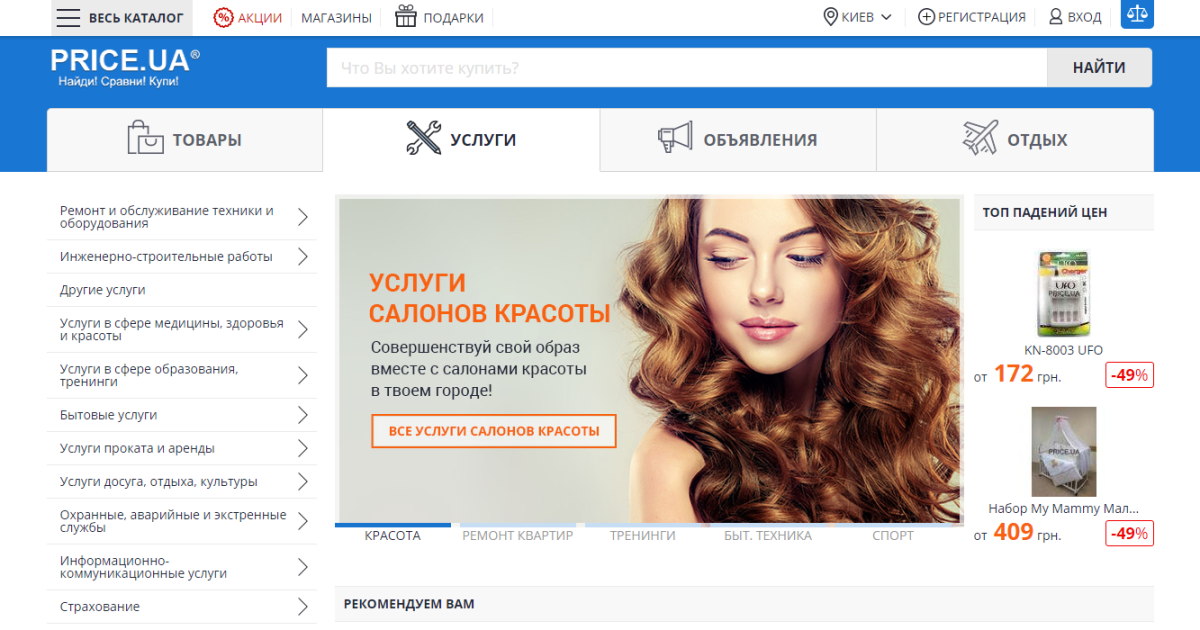Click the KN-8003 UFO product thumbnail
Viewport: 1200px width, 630px height.
(1063, 293)
